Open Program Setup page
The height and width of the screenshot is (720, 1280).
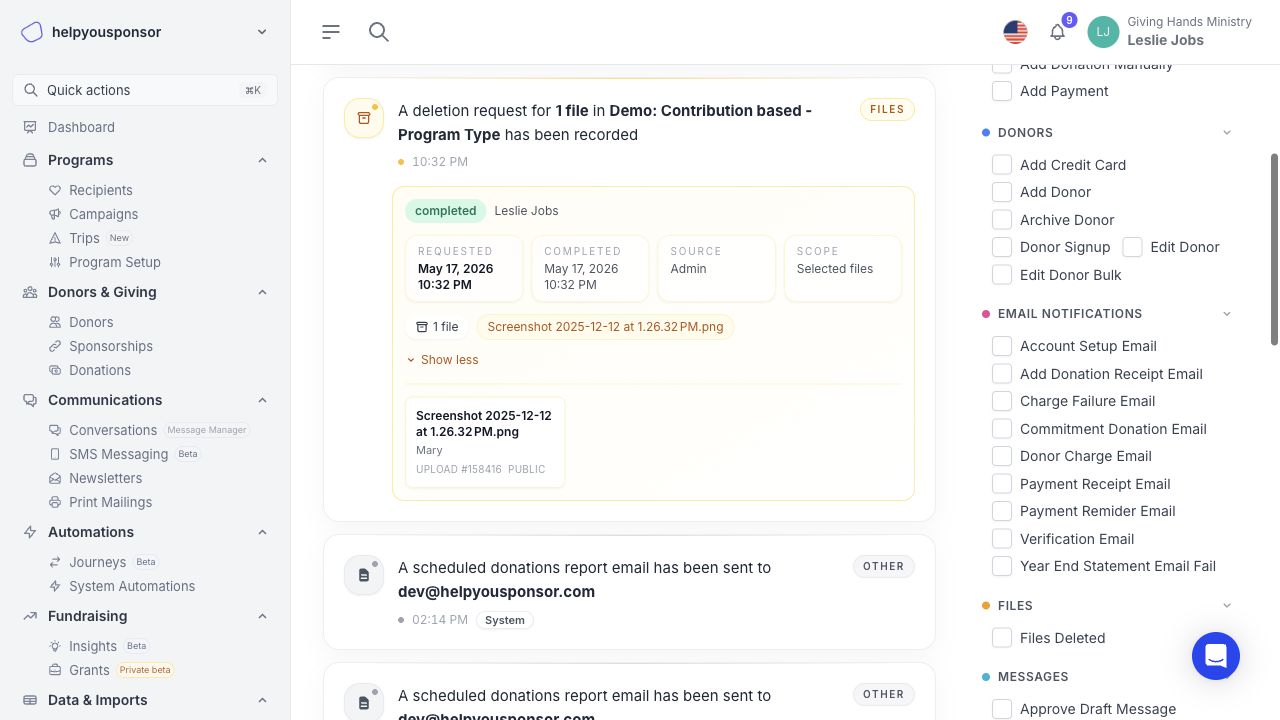pos(114,262)
